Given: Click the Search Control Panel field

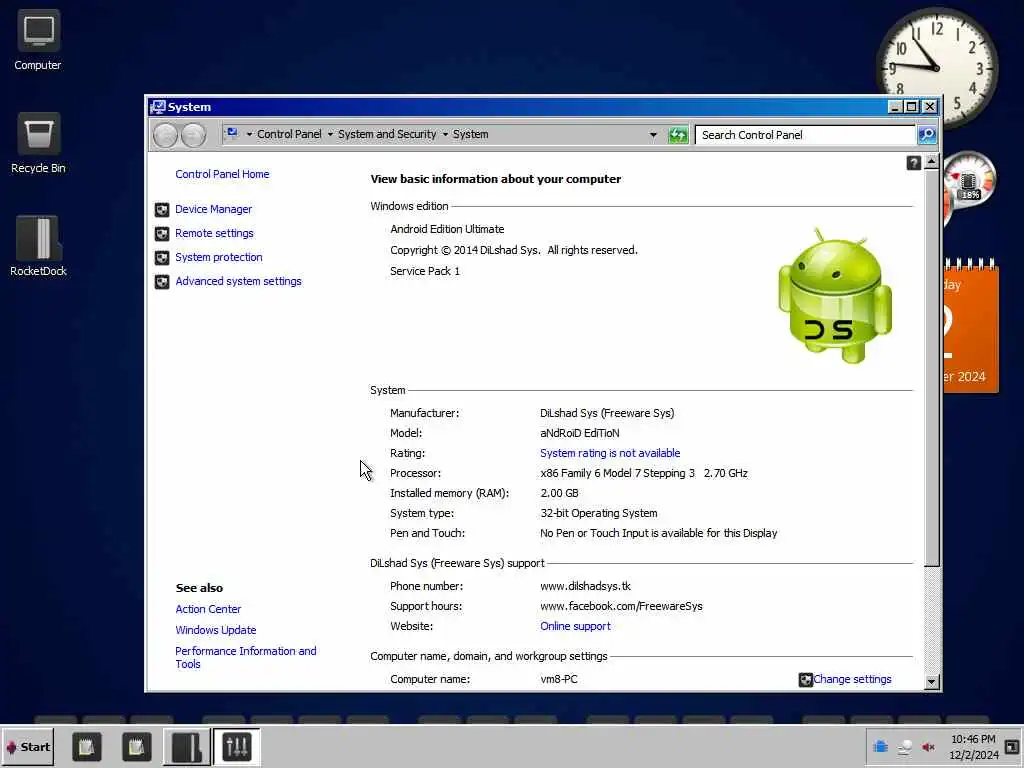Looking at the screenshot, I should [806, 135].
